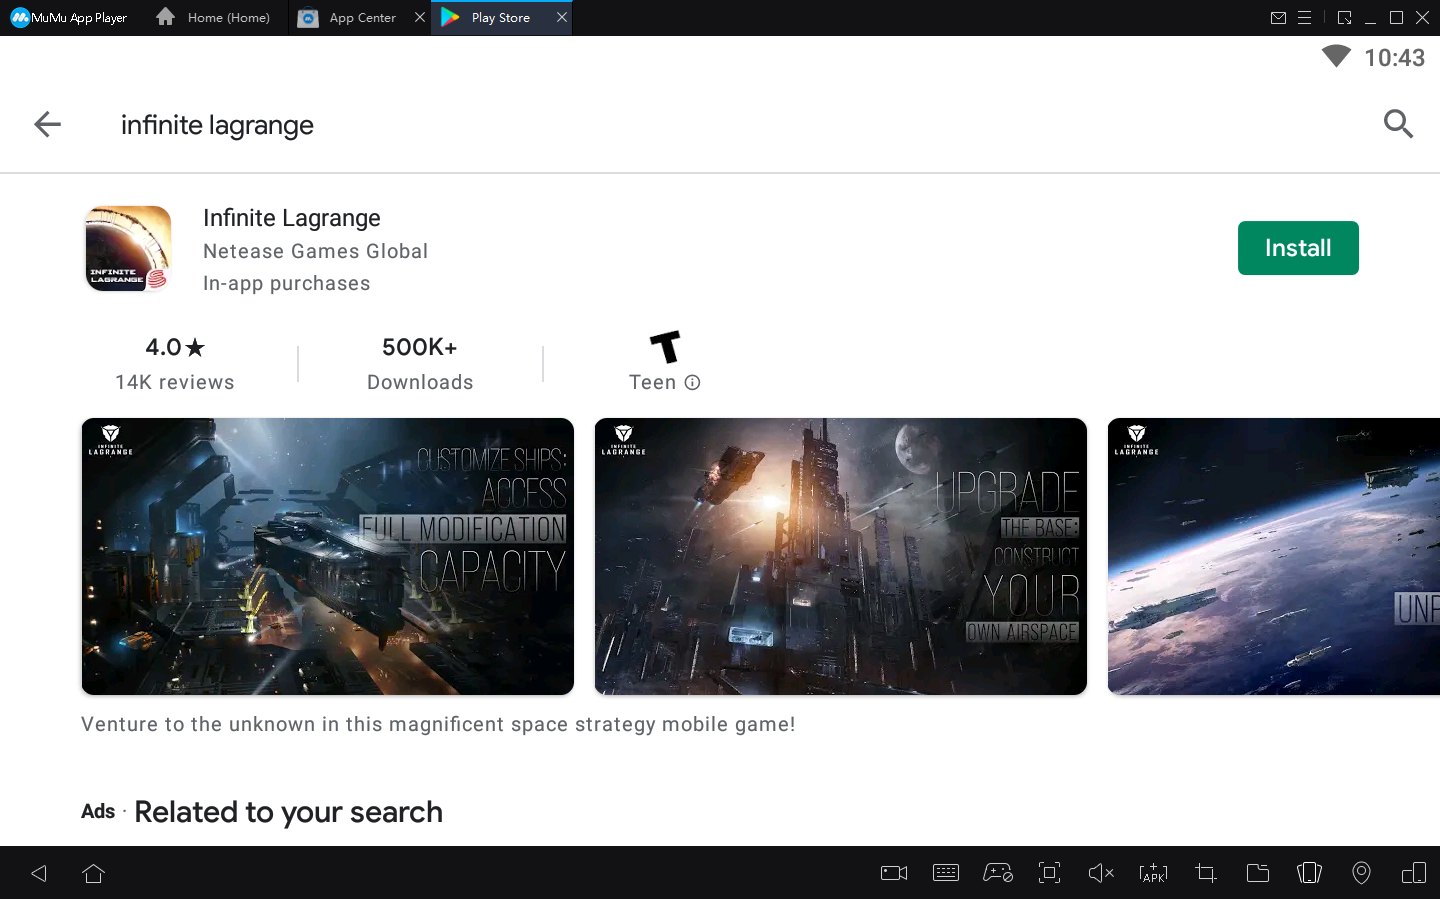The width and height of the screenshot is (1440, 899).
Task: Go back using the Play Store arrow
Action: (47, 124)
